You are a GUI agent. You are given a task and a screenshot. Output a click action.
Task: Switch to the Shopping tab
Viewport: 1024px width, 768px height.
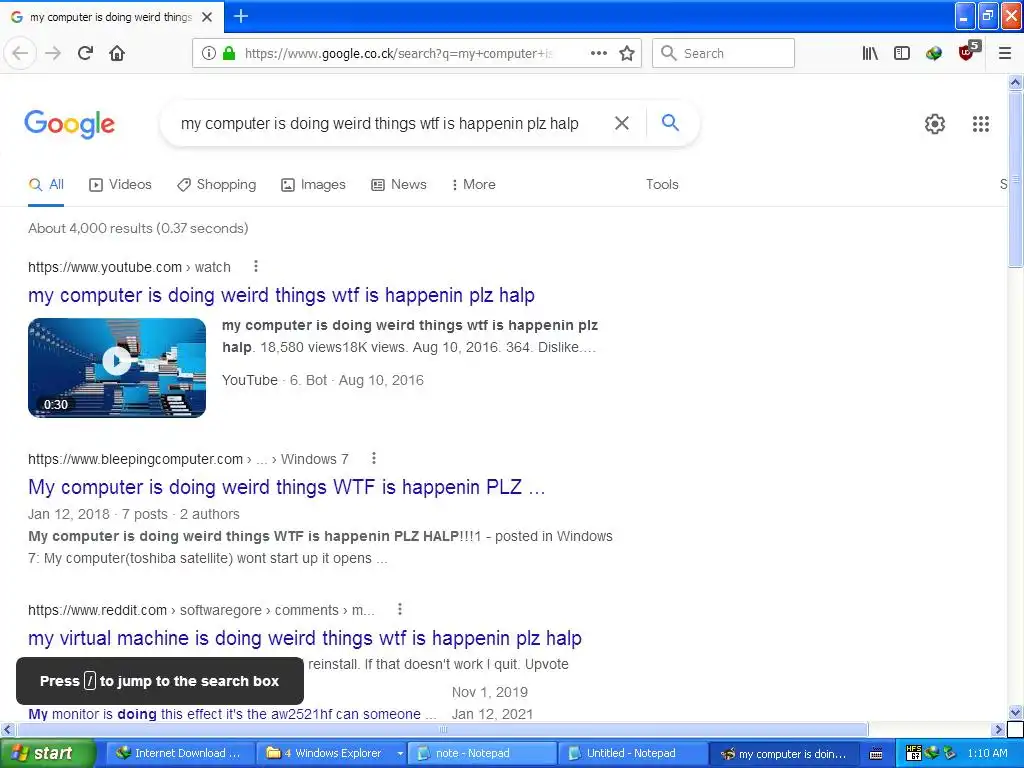[217, 185]
